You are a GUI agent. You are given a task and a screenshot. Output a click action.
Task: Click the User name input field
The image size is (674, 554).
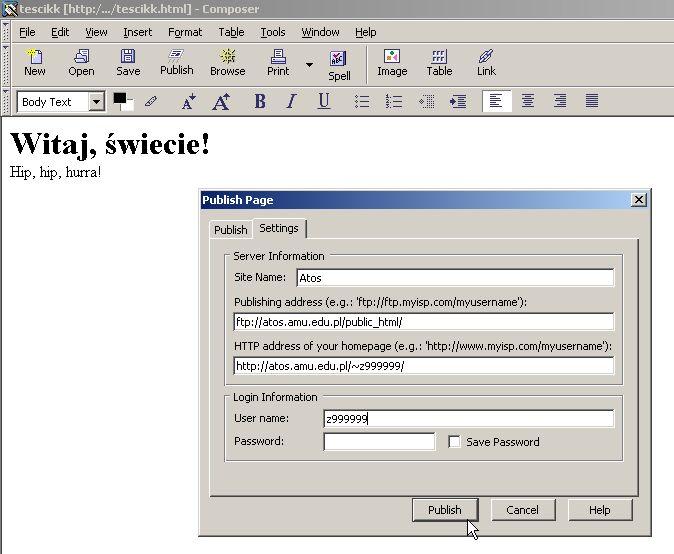[469, 419]
